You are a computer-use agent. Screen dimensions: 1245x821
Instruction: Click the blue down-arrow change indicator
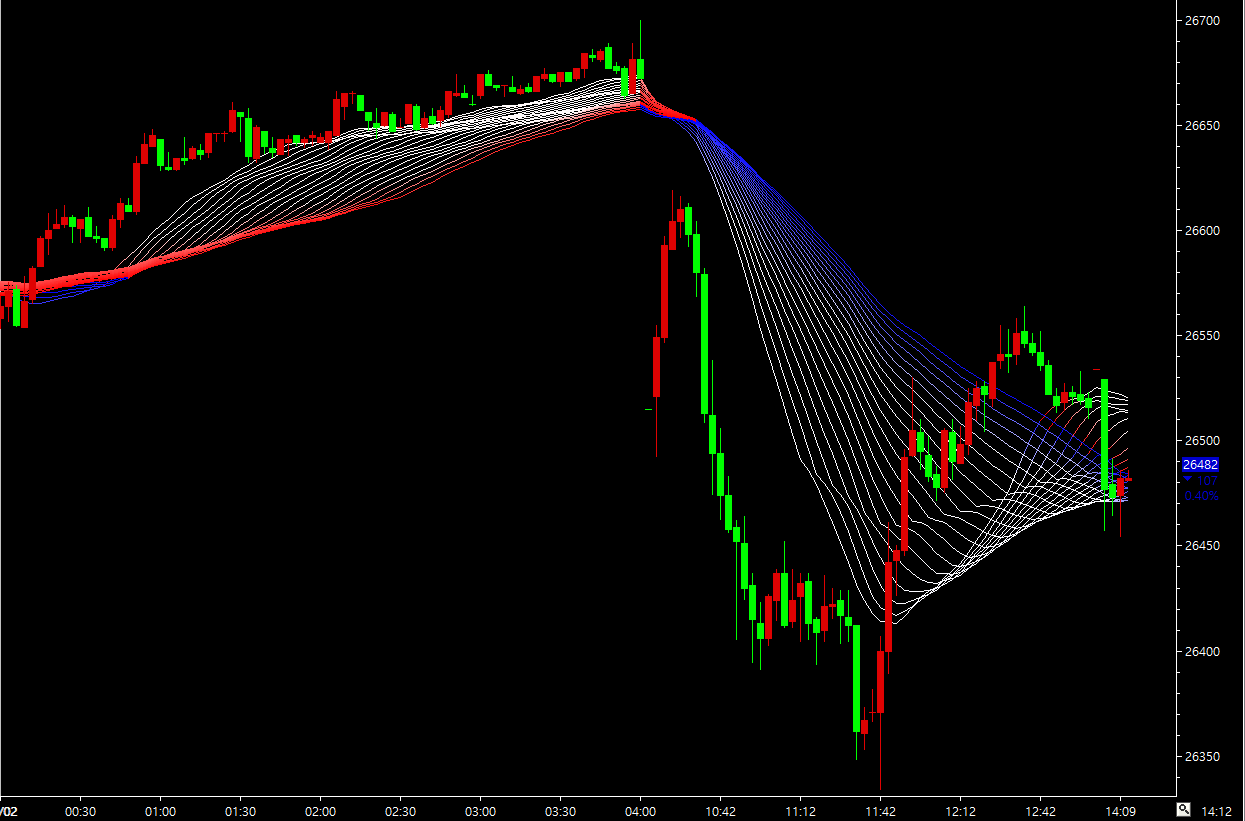click(1188, 480)
